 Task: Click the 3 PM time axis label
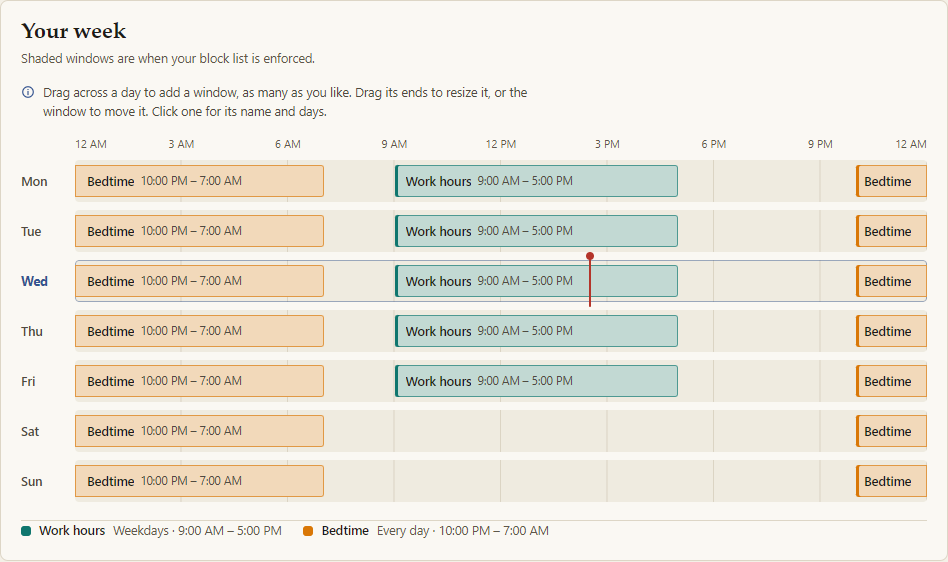click(607, 144)
